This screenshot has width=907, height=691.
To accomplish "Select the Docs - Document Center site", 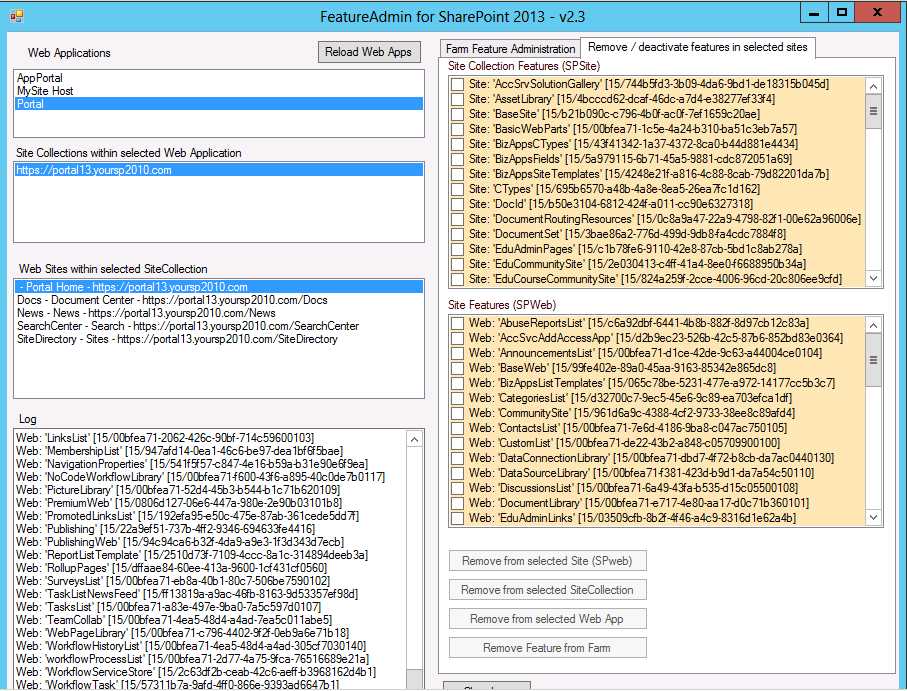I will (x=219, y=300).
